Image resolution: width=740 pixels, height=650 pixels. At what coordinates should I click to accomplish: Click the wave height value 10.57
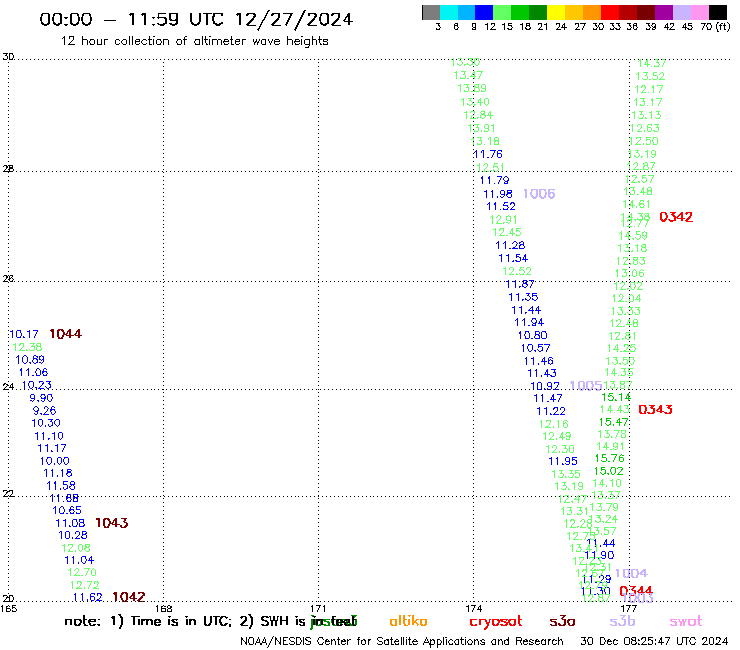coord(535,348)
